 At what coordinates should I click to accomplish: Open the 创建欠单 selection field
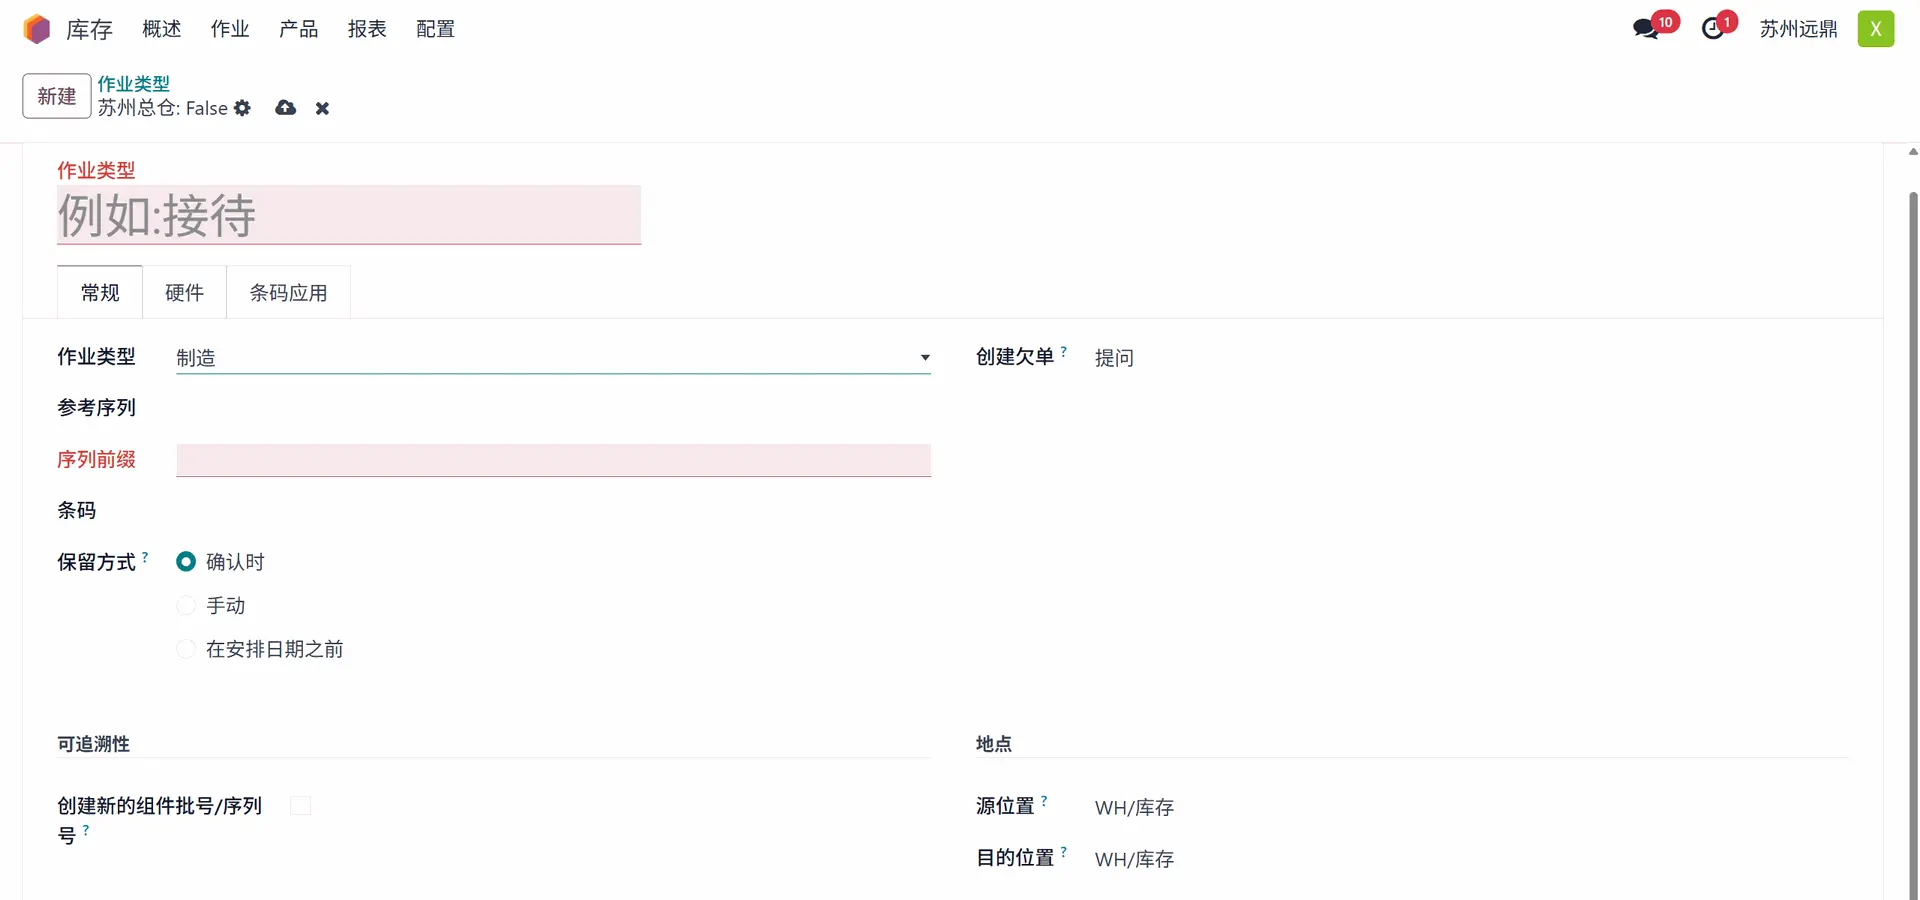(1114, 358)
